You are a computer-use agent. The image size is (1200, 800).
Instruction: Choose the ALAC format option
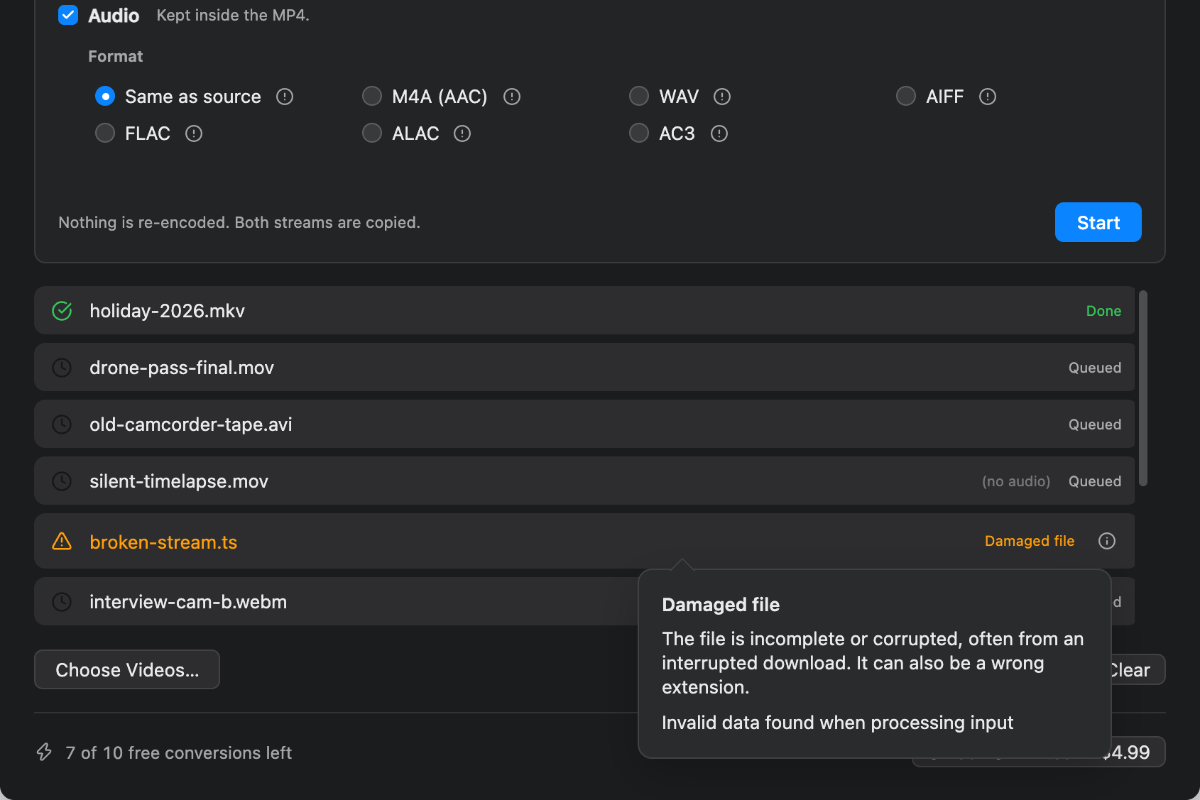point(372,133)
